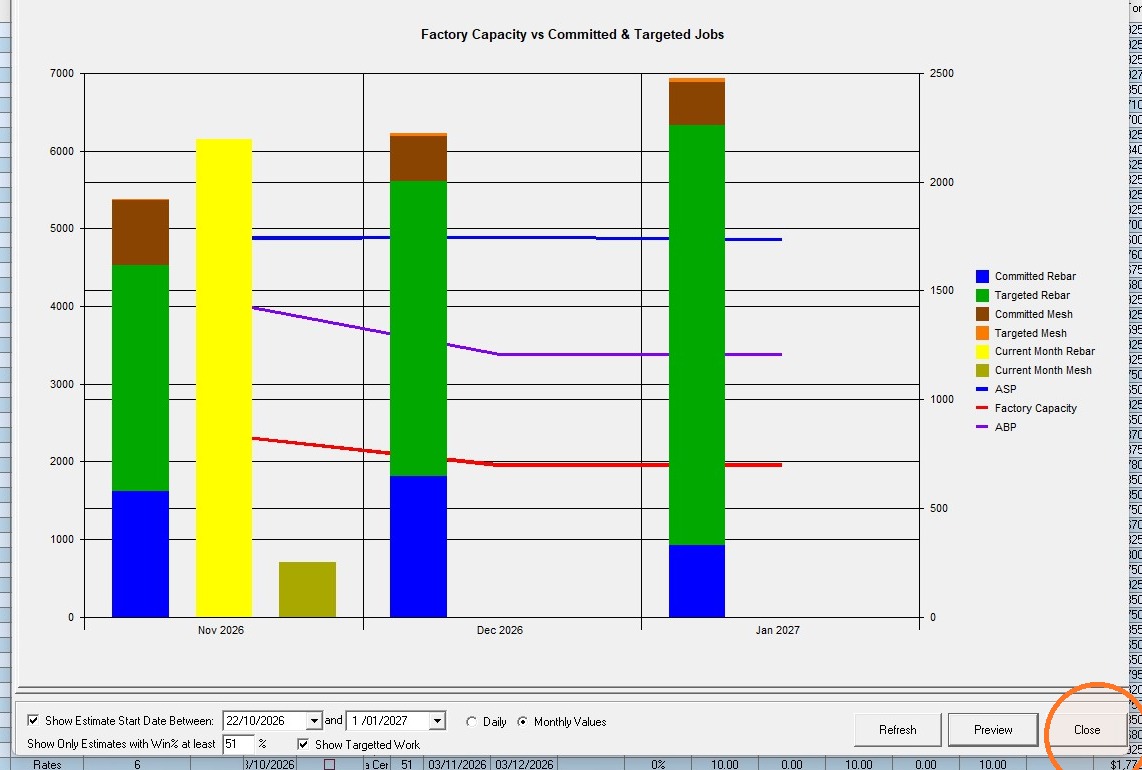The height and width of the screenshot is (770, 1142).
Task: Click the Current Month Rebar legend label
Action: click(x=1044, y=351)
